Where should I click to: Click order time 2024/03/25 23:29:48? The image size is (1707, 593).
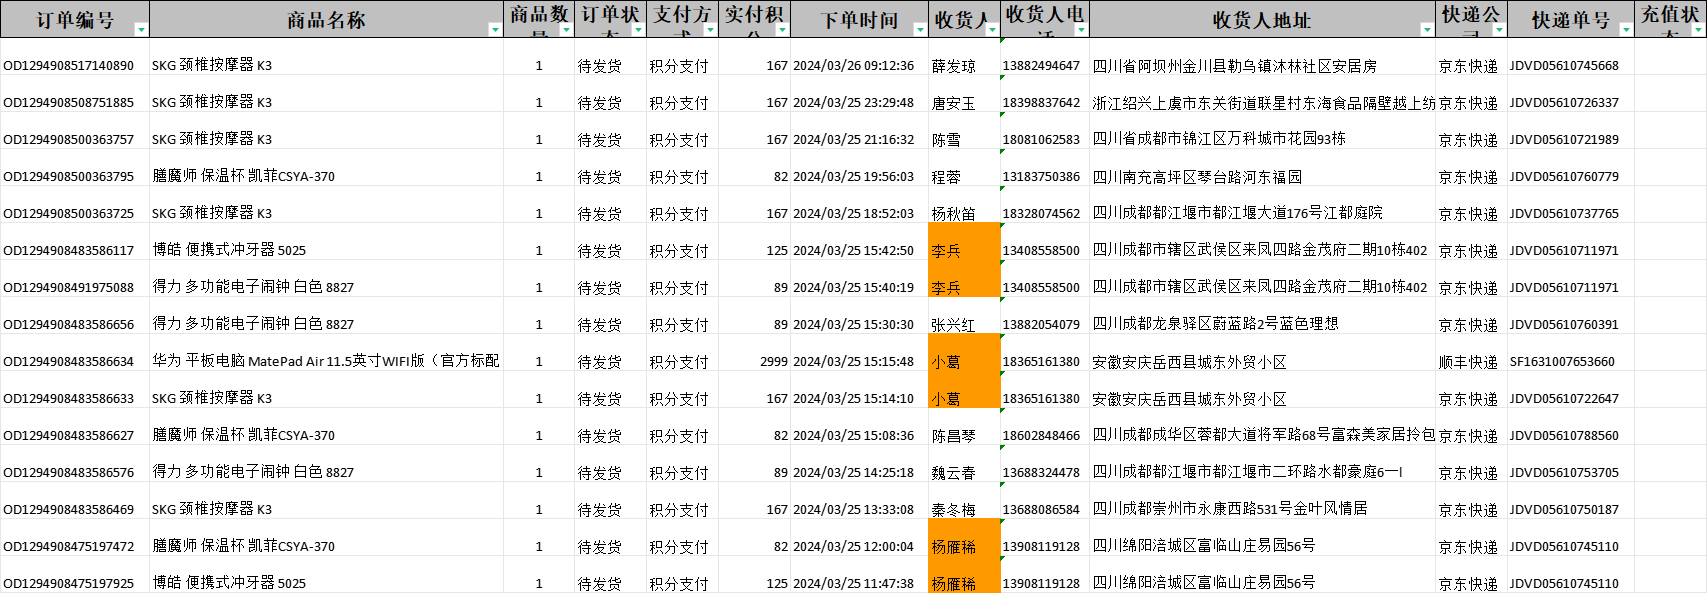(853, 103)
